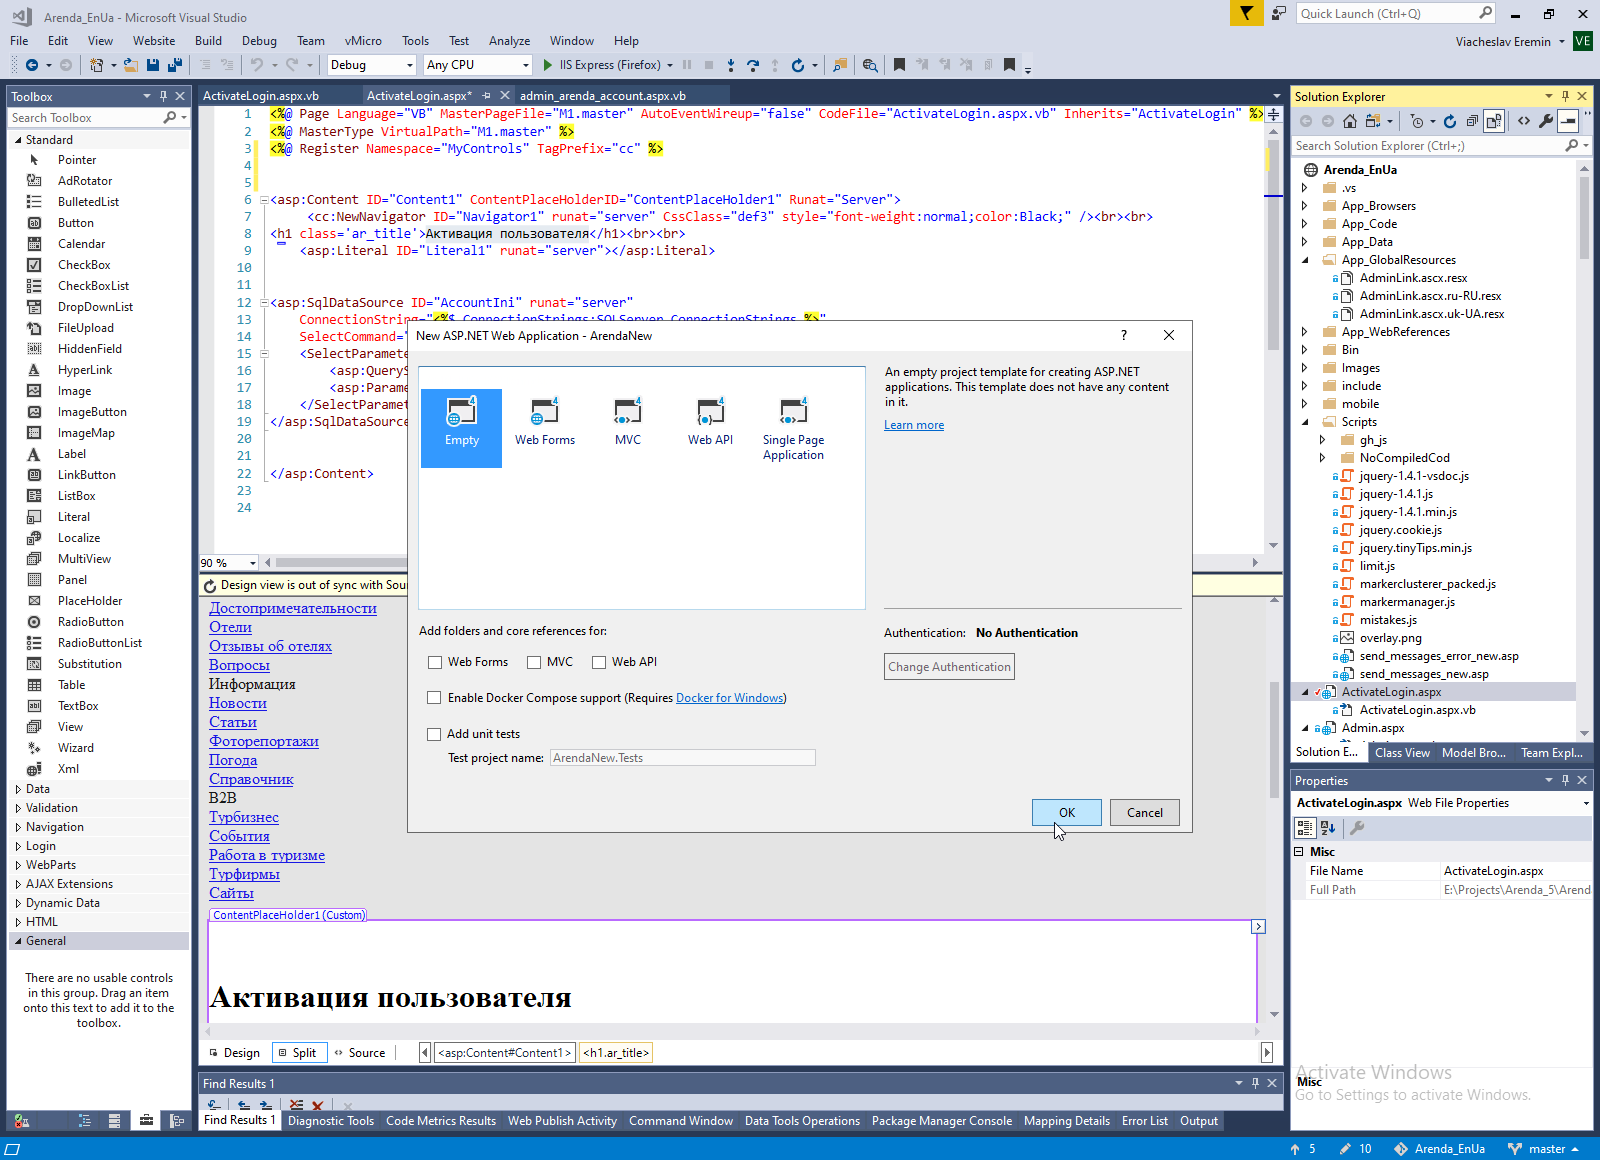Collapse the Scripts folder node
Viewport: 1600px width, 1160px height.
tap(1304, 422)
